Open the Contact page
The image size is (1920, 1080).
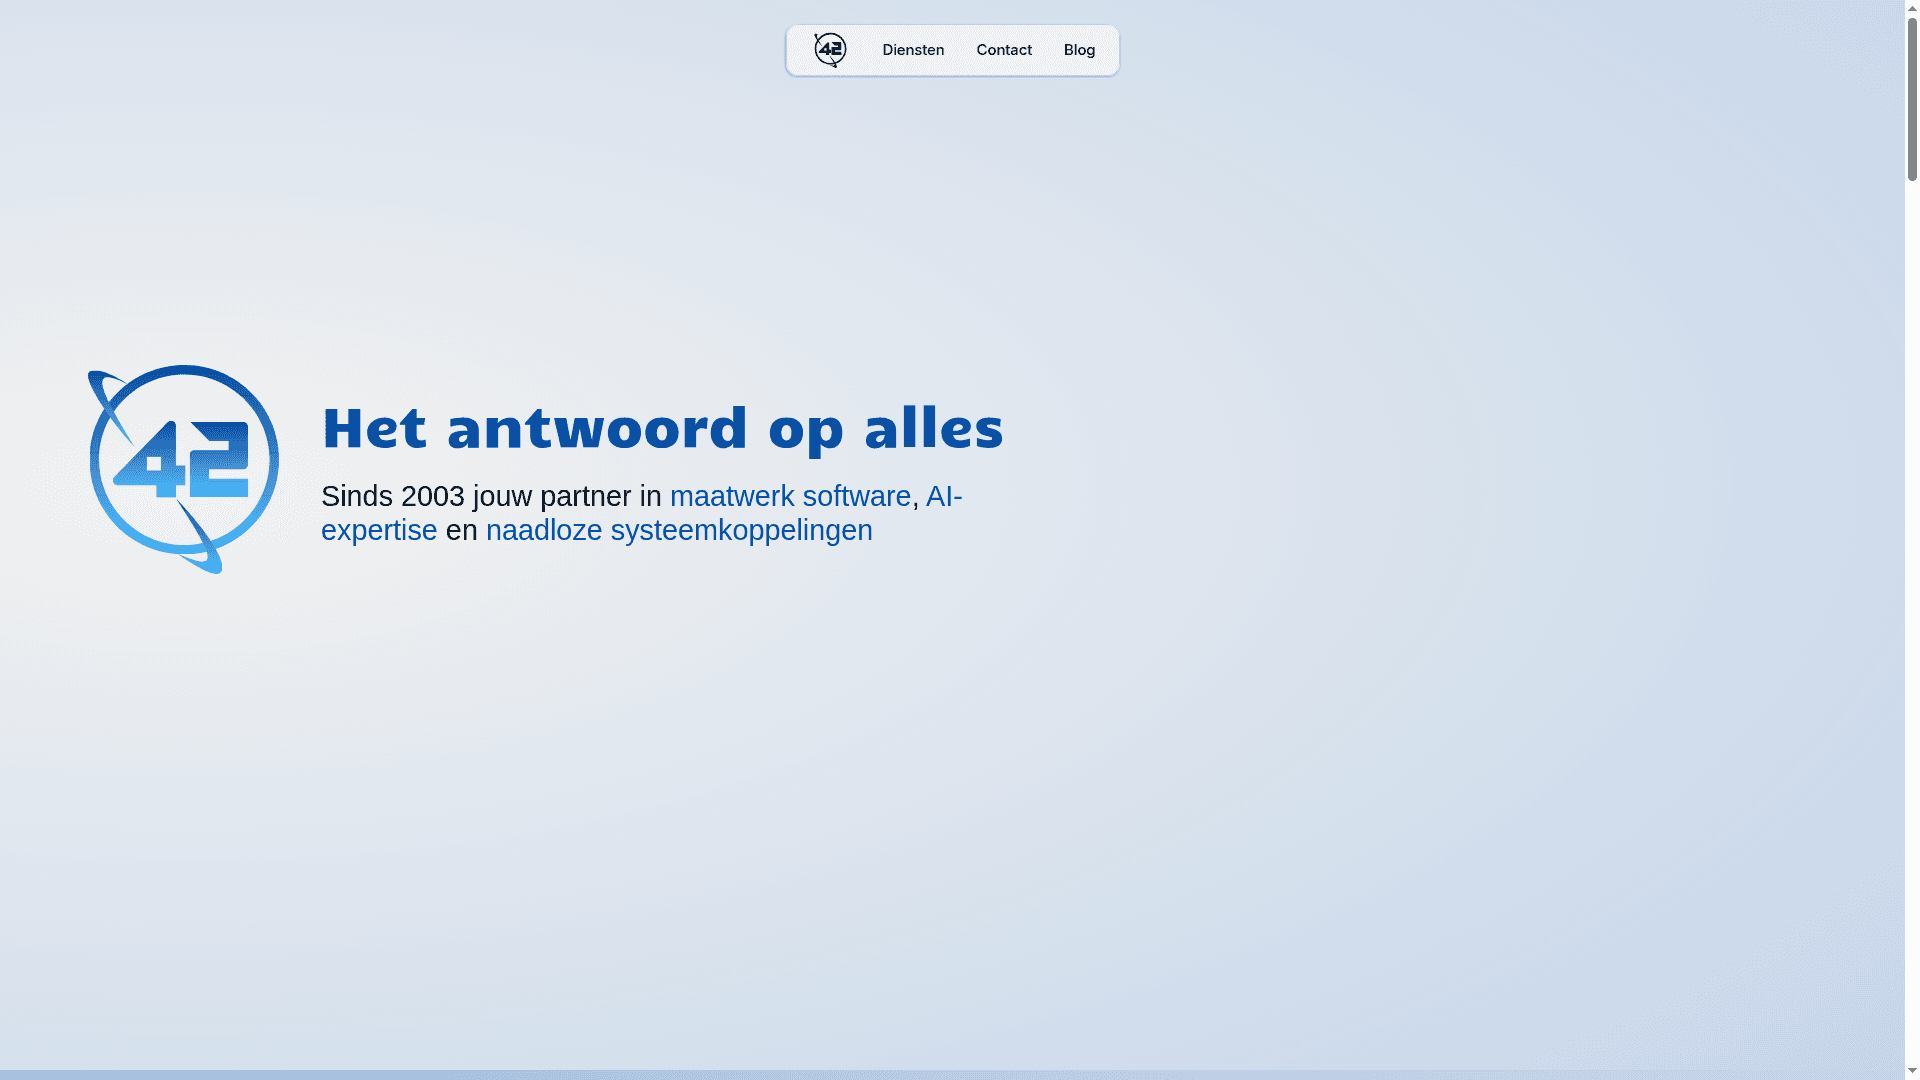[x=1004, y=49]
